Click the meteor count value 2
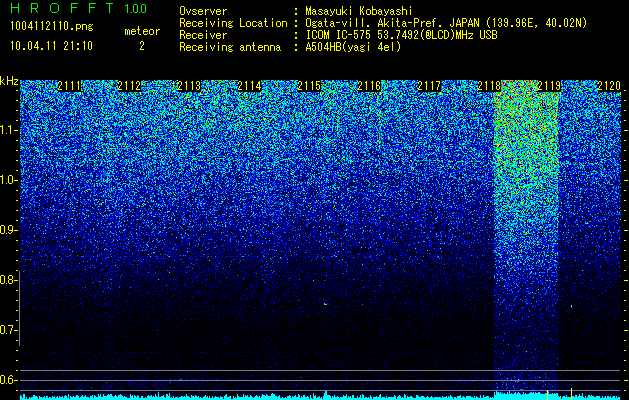Screen dimensions: 629x400 coord(142,46)
